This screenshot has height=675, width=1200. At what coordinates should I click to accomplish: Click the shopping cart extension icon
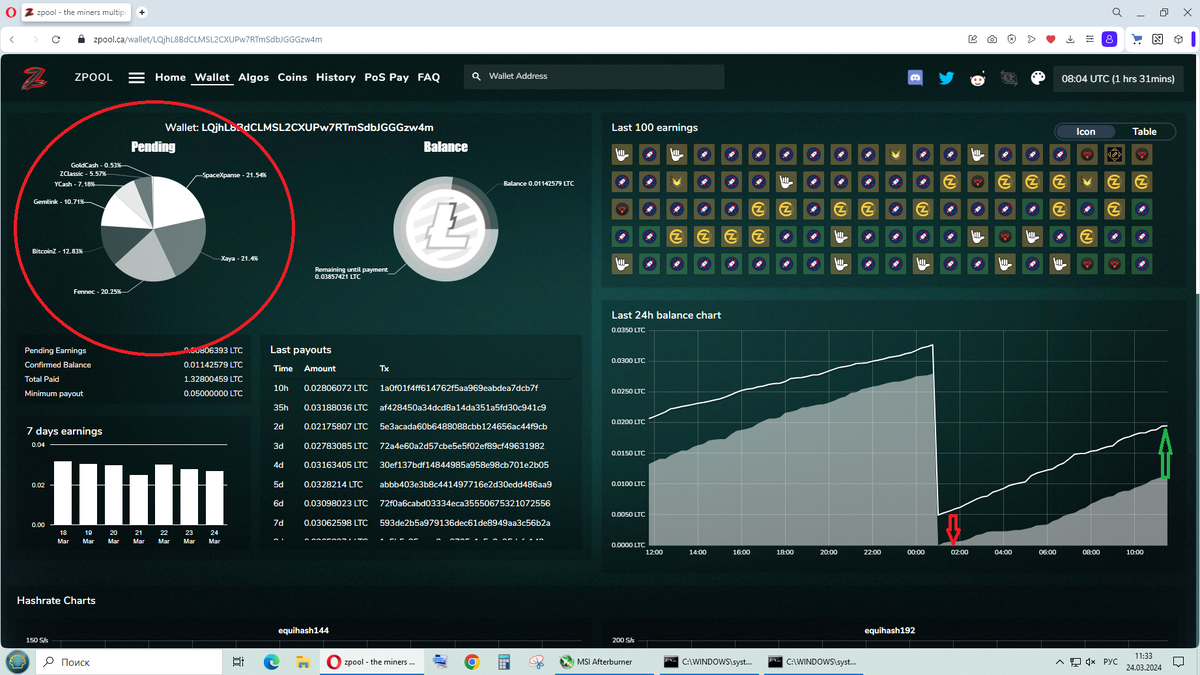[1137, 40]
